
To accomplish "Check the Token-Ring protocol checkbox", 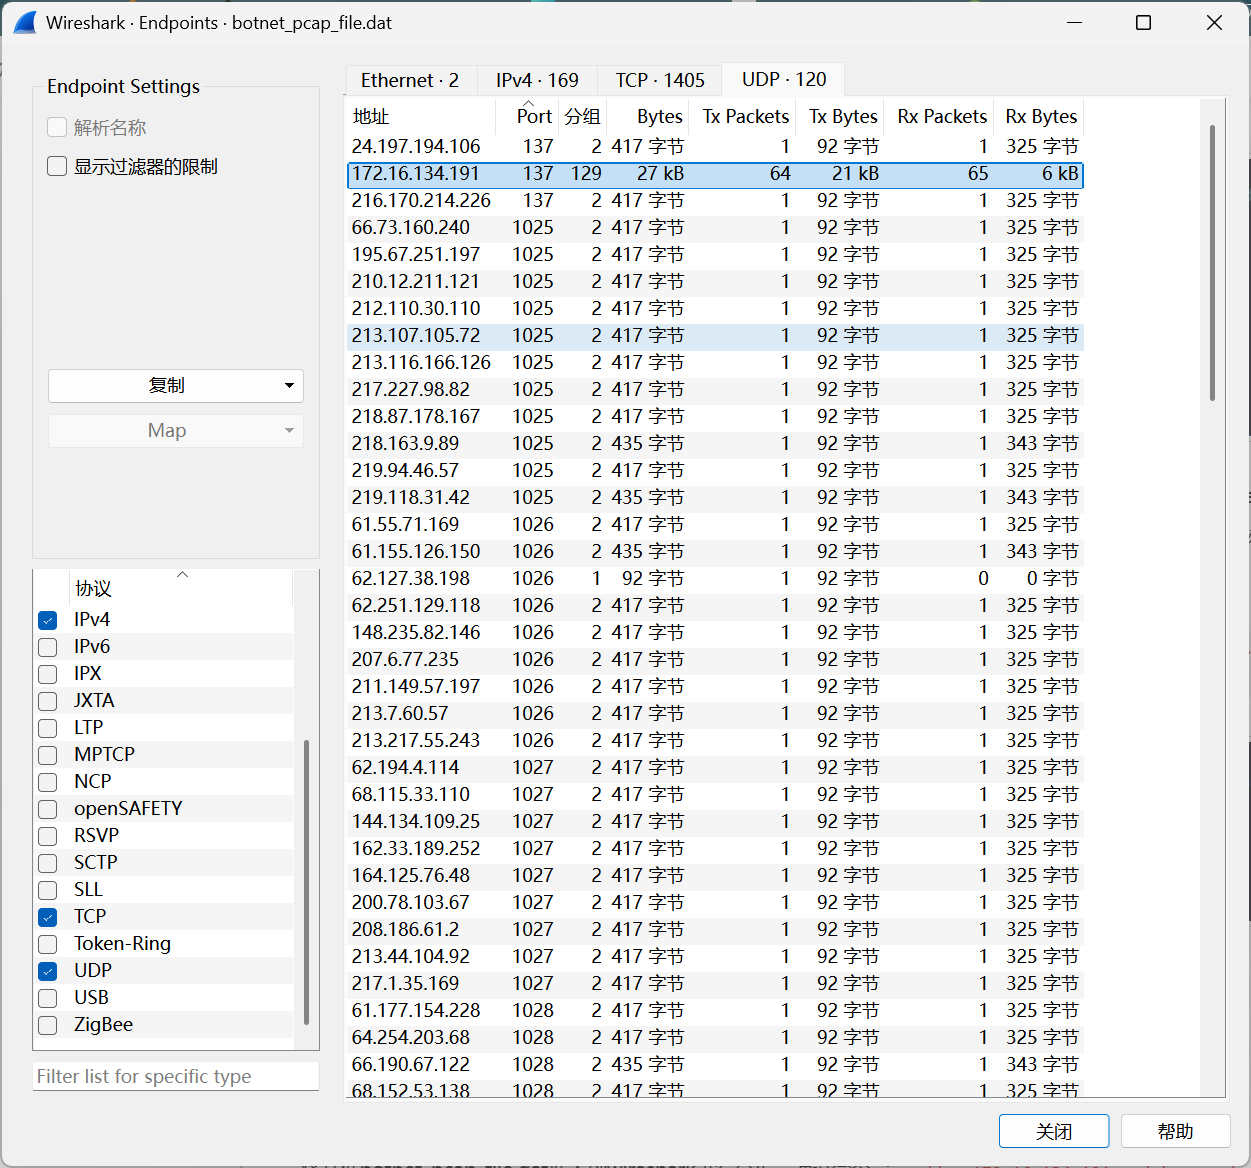I will (48, 944).
